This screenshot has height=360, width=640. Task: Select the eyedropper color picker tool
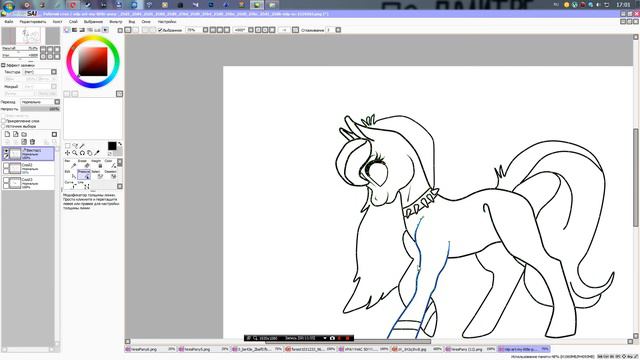click(97, 153)
